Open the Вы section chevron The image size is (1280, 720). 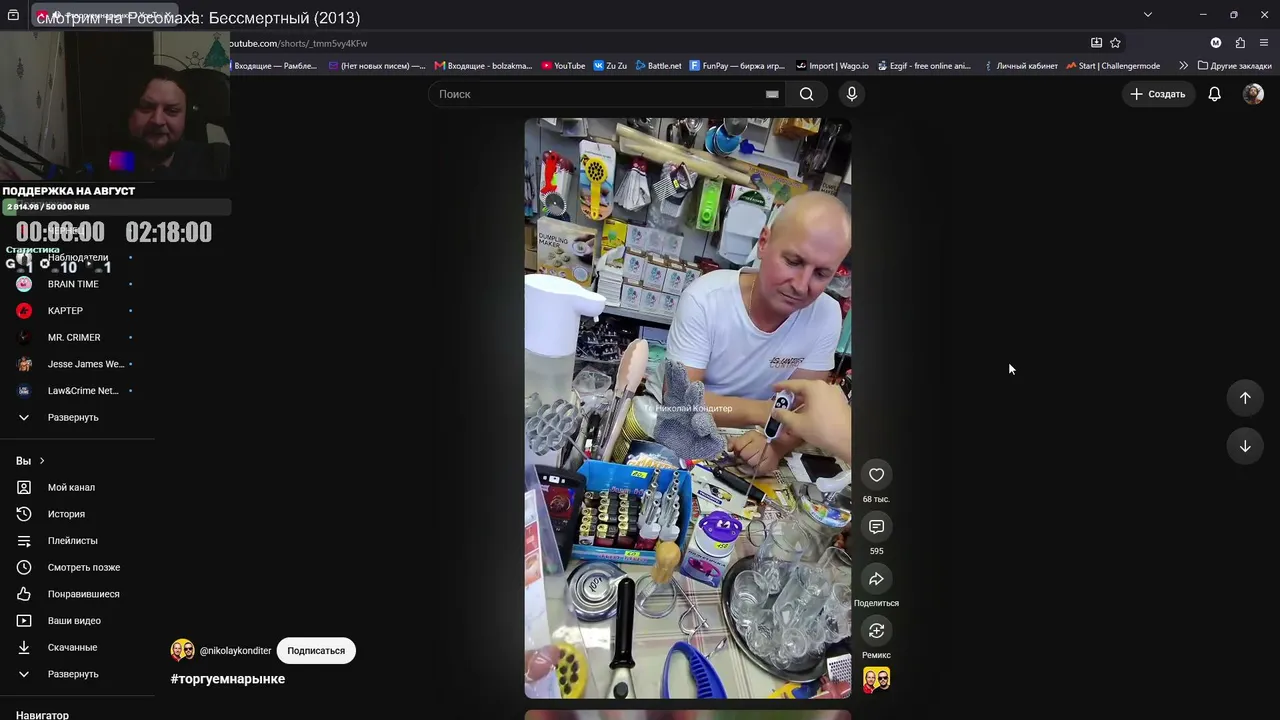[x=42, y=461]
